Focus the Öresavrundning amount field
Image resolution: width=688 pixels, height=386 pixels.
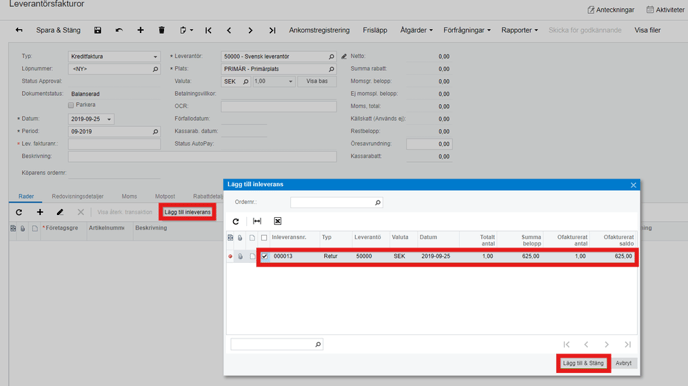coord(429,144)
